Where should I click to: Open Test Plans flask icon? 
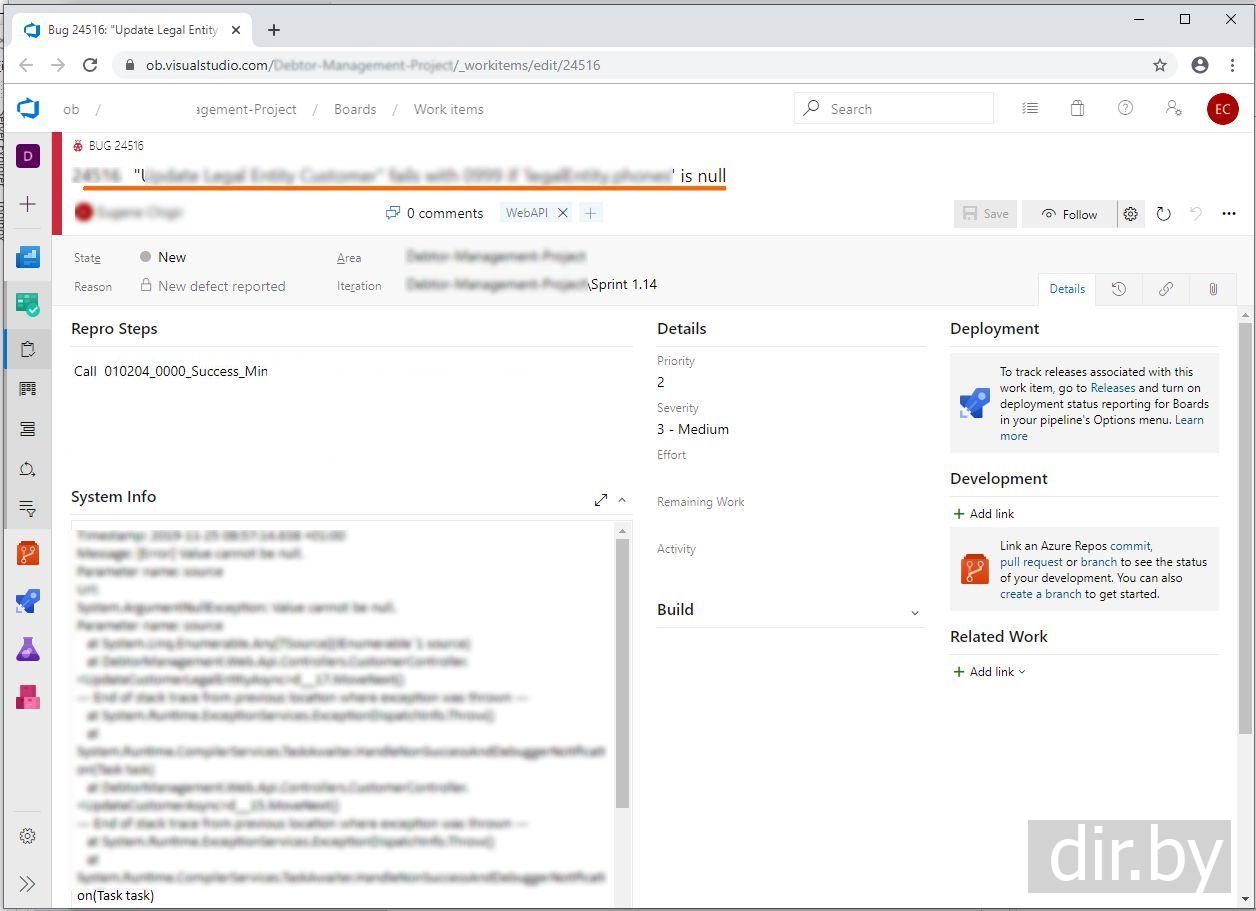click(28, 649)
